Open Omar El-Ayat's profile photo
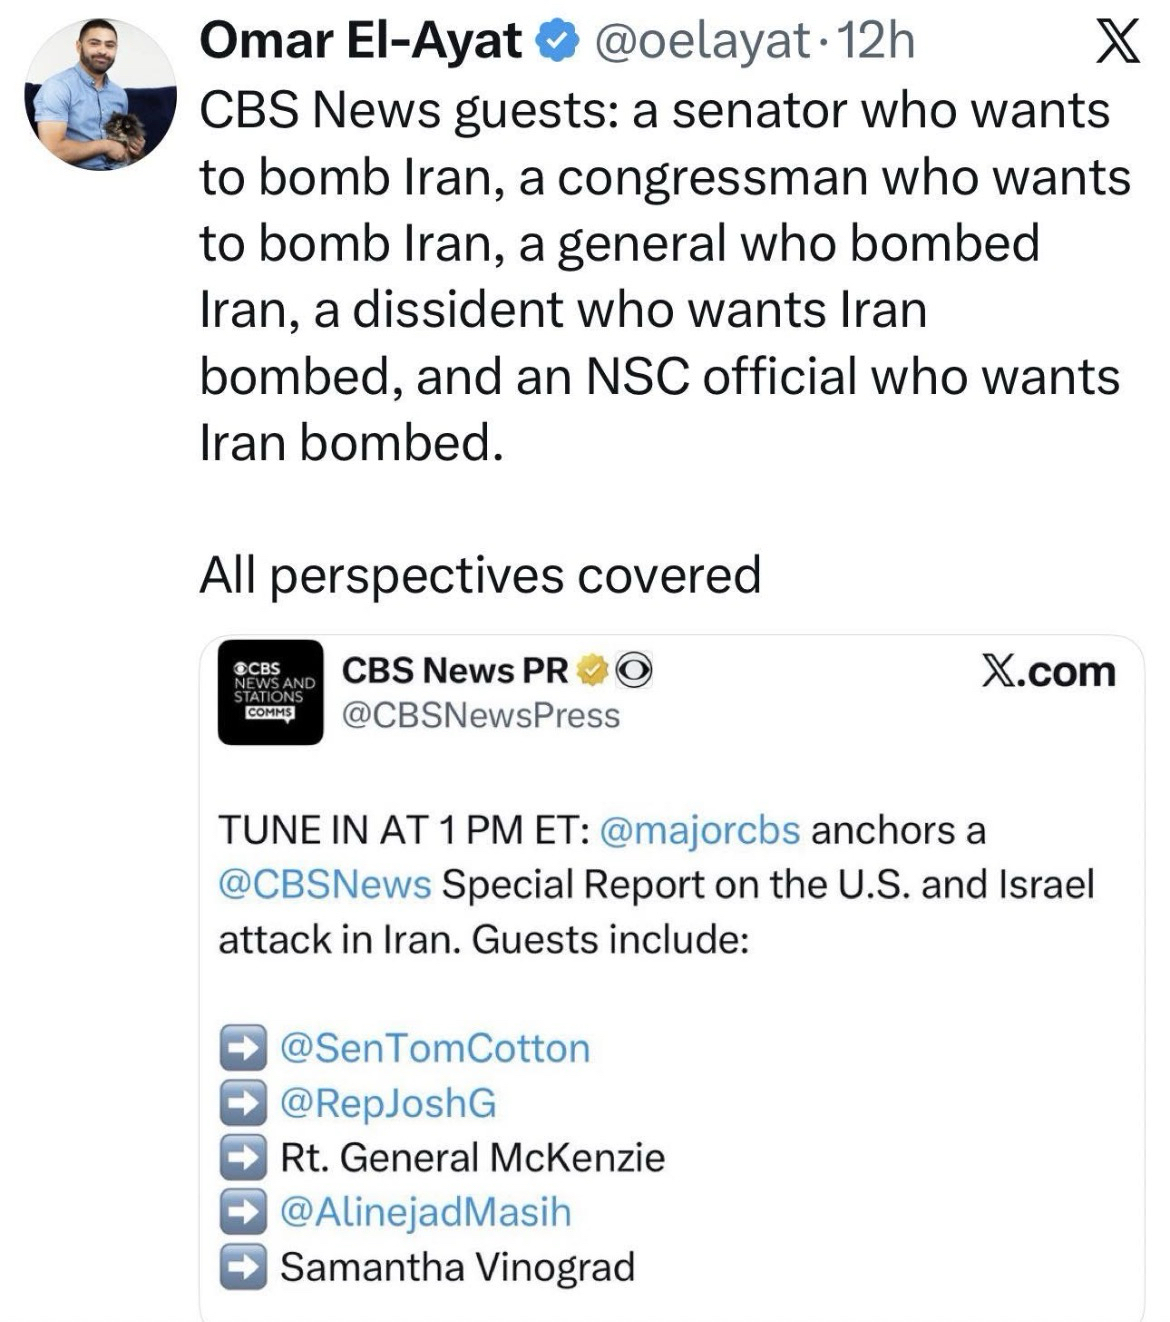This screenshot has width=1170, height=1322. 100,95
